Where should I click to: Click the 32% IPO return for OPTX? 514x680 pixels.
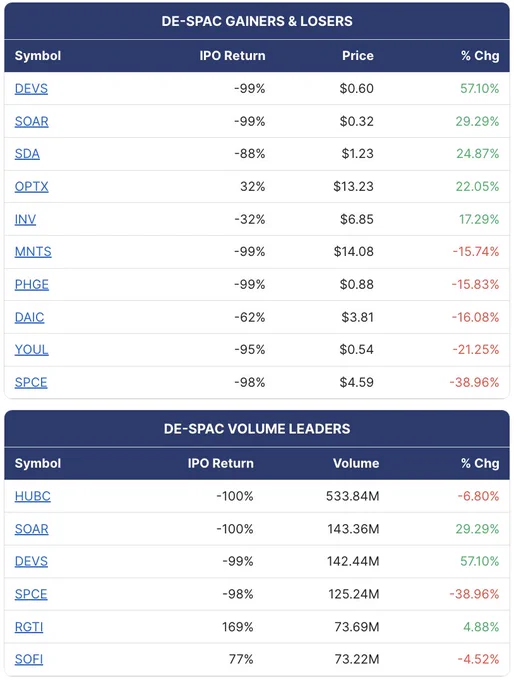tap(252, 186)
